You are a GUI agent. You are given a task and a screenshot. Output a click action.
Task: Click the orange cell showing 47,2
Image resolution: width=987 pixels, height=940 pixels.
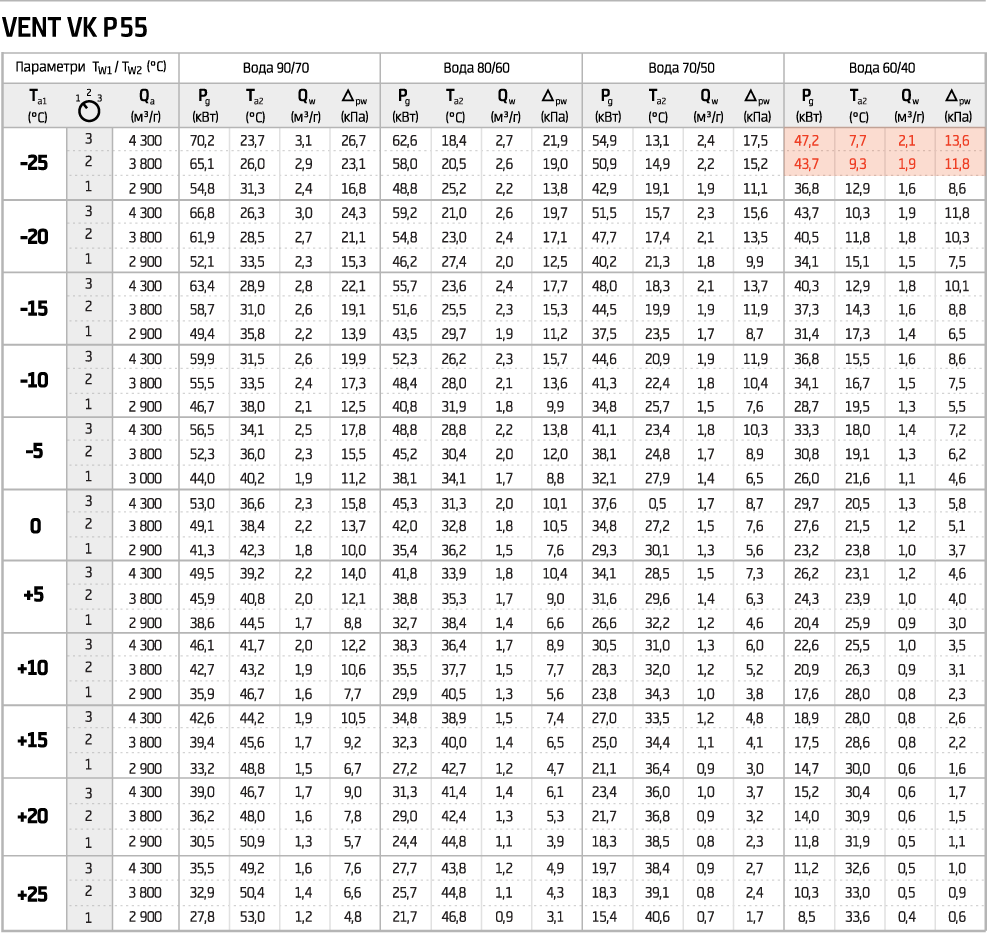tap(808, 141)
